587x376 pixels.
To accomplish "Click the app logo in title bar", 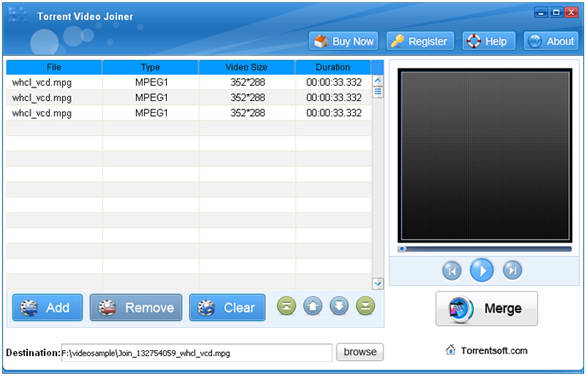I will (17, 15).
